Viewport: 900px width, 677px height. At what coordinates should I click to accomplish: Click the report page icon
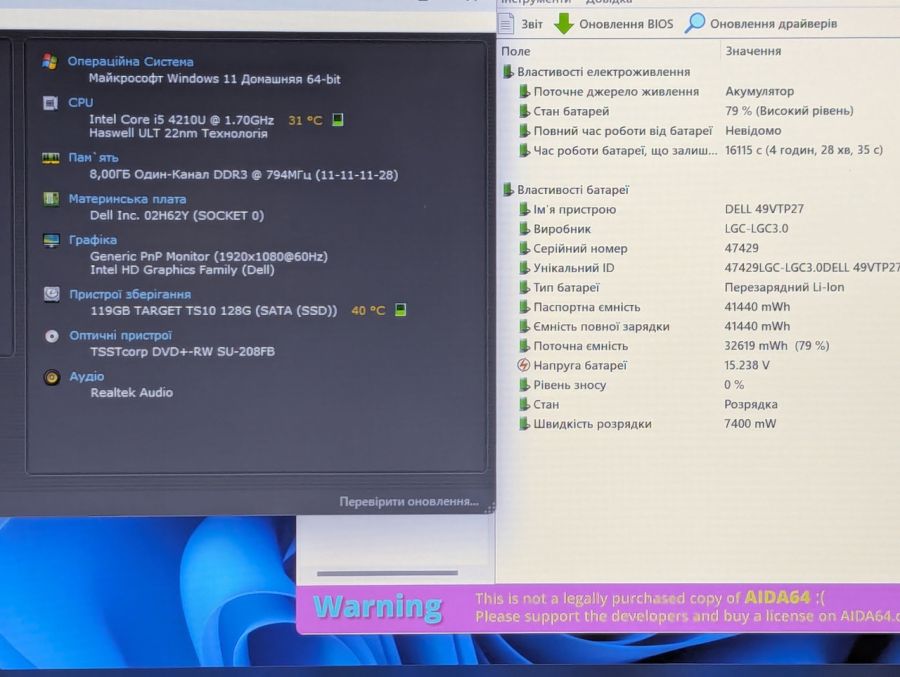[506, 24]
